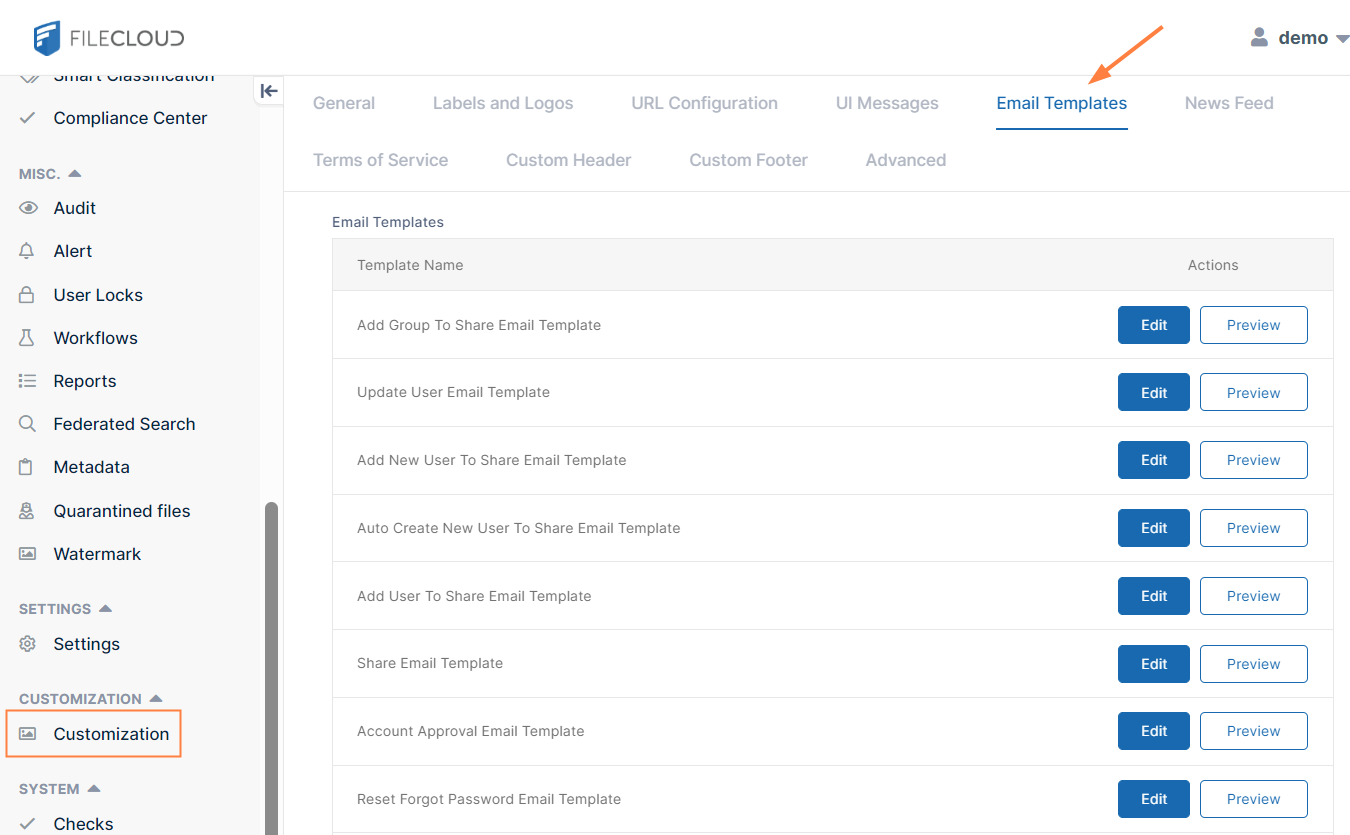Open Customization in the sidebar

click(111, 734)
